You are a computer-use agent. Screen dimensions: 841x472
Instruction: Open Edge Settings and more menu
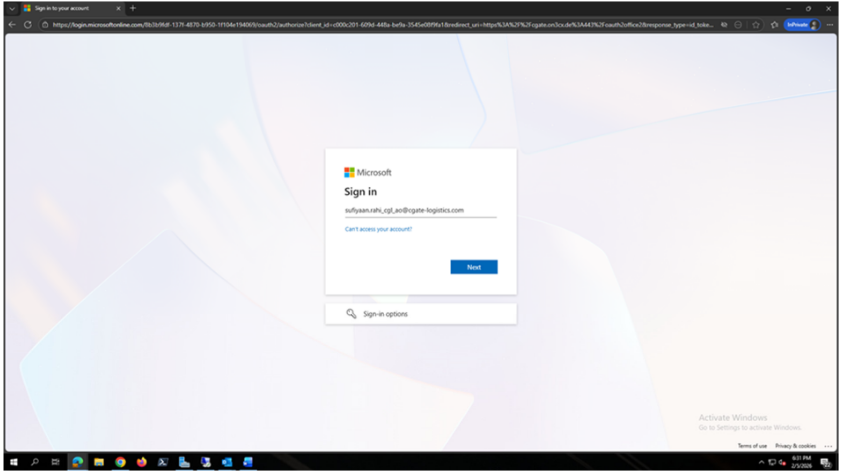[829, 24]
